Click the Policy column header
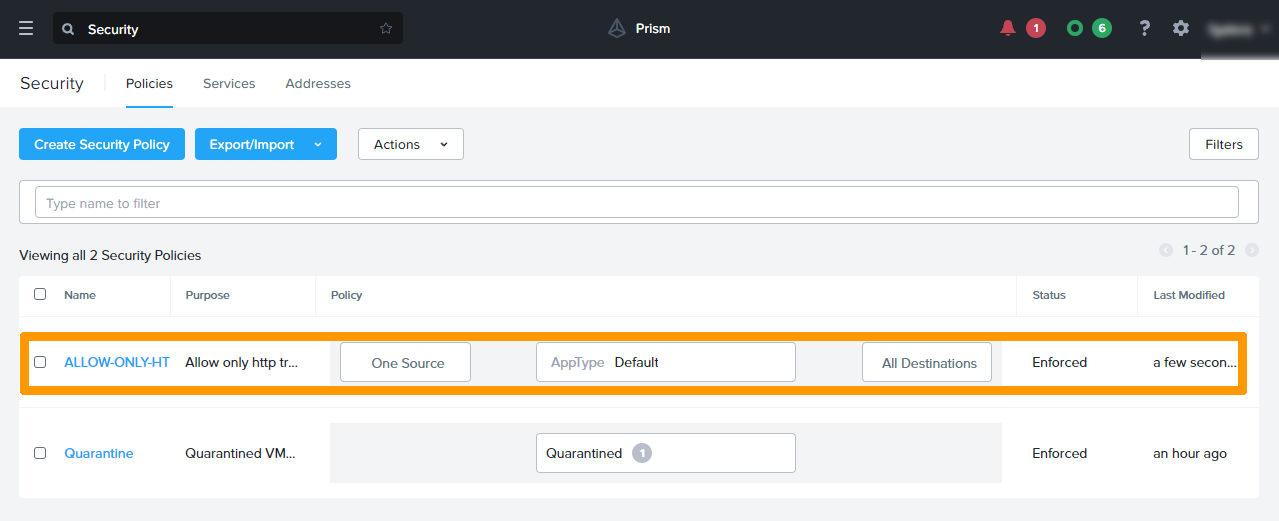 click(346, 295)
